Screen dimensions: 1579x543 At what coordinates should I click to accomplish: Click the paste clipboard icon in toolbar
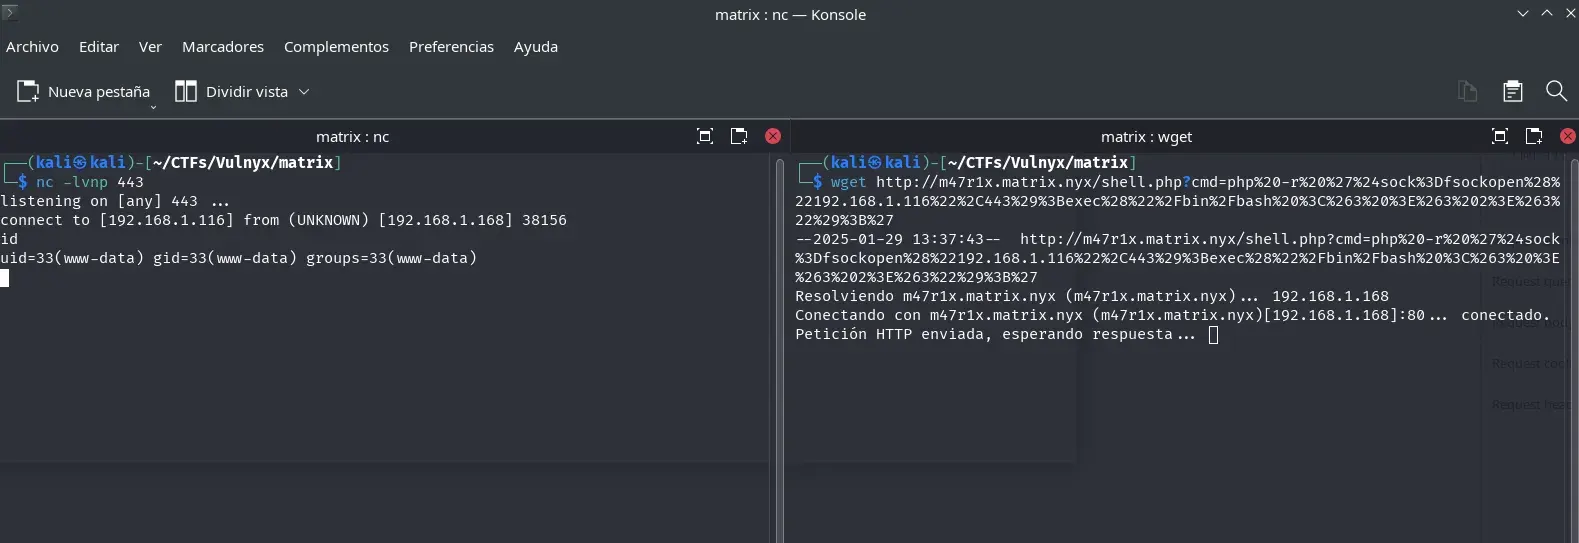click(1513, 91)
